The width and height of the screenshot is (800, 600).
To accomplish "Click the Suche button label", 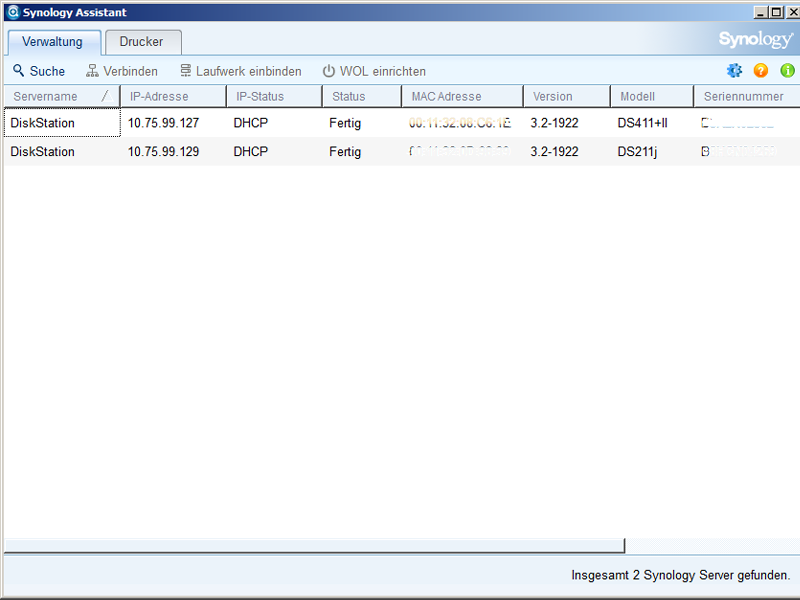I will 47,71.
